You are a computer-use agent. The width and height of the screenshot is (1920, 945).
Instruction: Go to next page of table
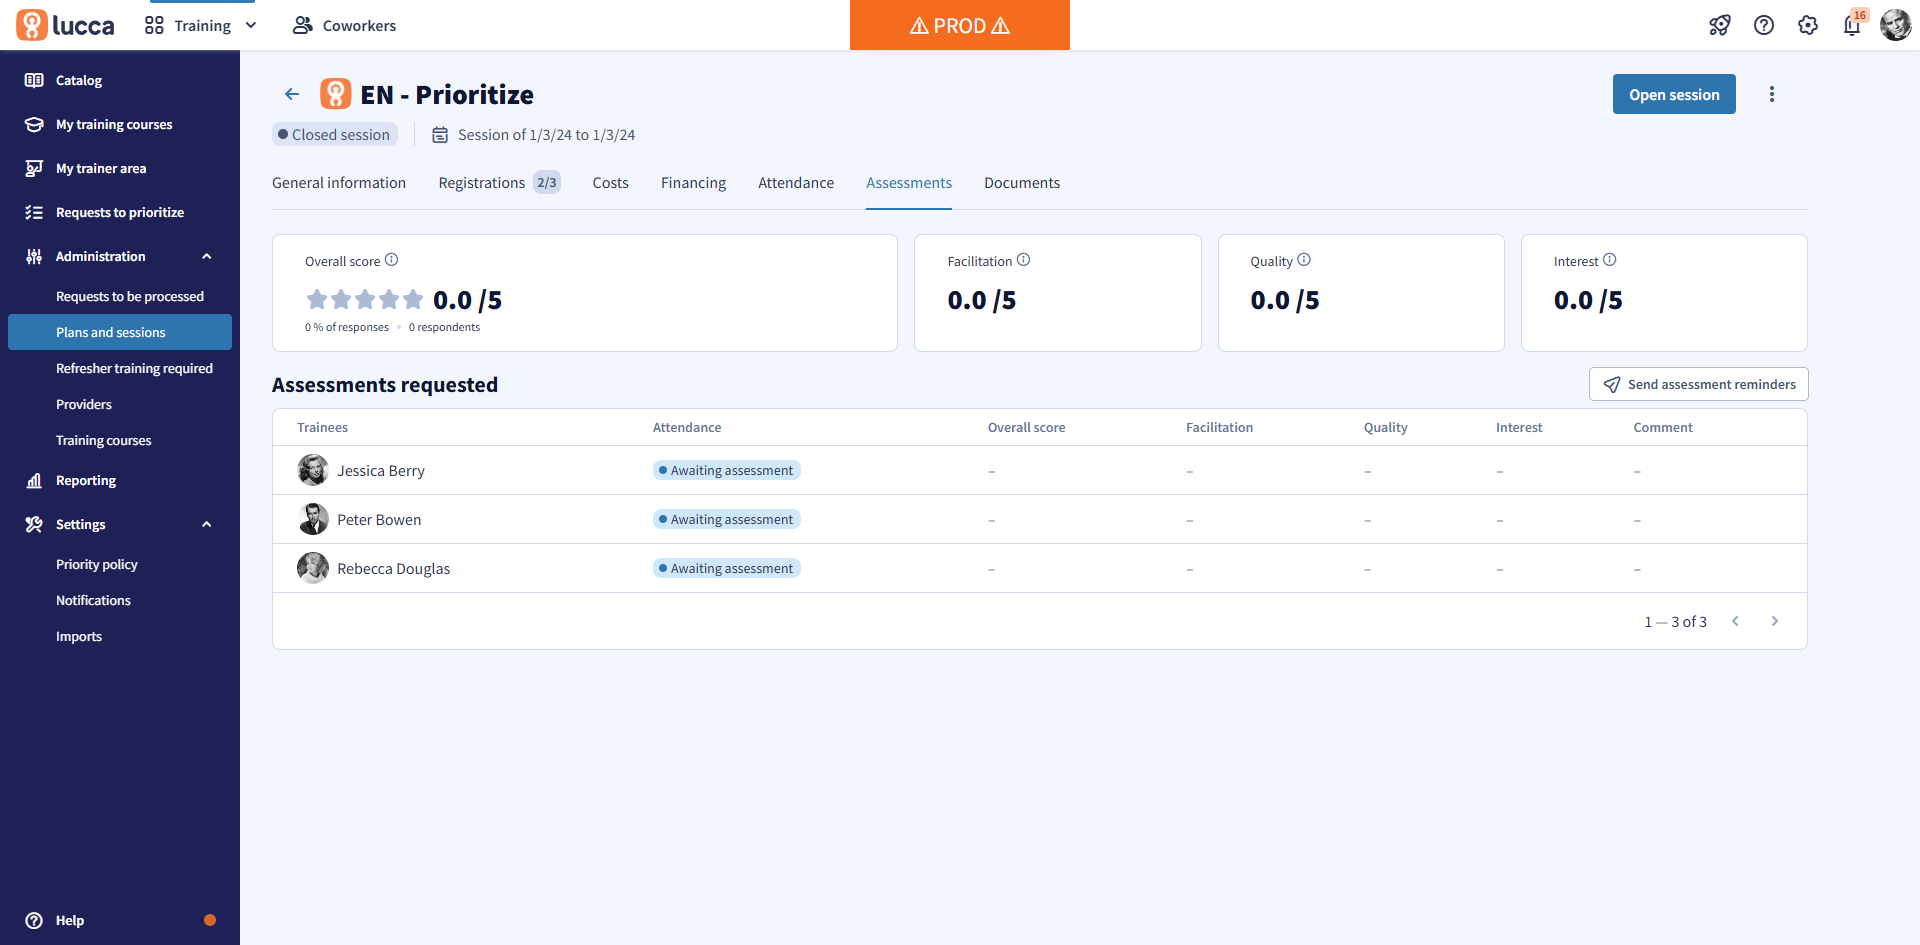1775,621
